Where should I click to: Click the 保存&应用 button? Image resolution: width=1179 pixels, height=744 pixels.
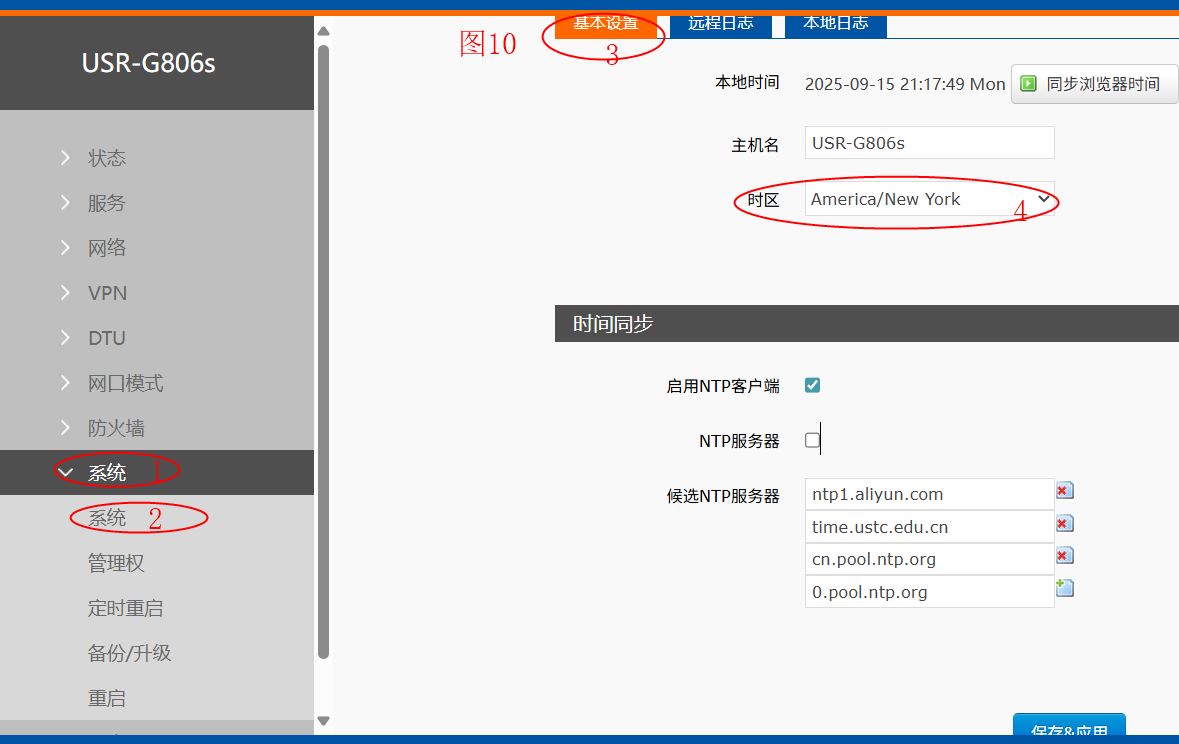(1069, 725)
